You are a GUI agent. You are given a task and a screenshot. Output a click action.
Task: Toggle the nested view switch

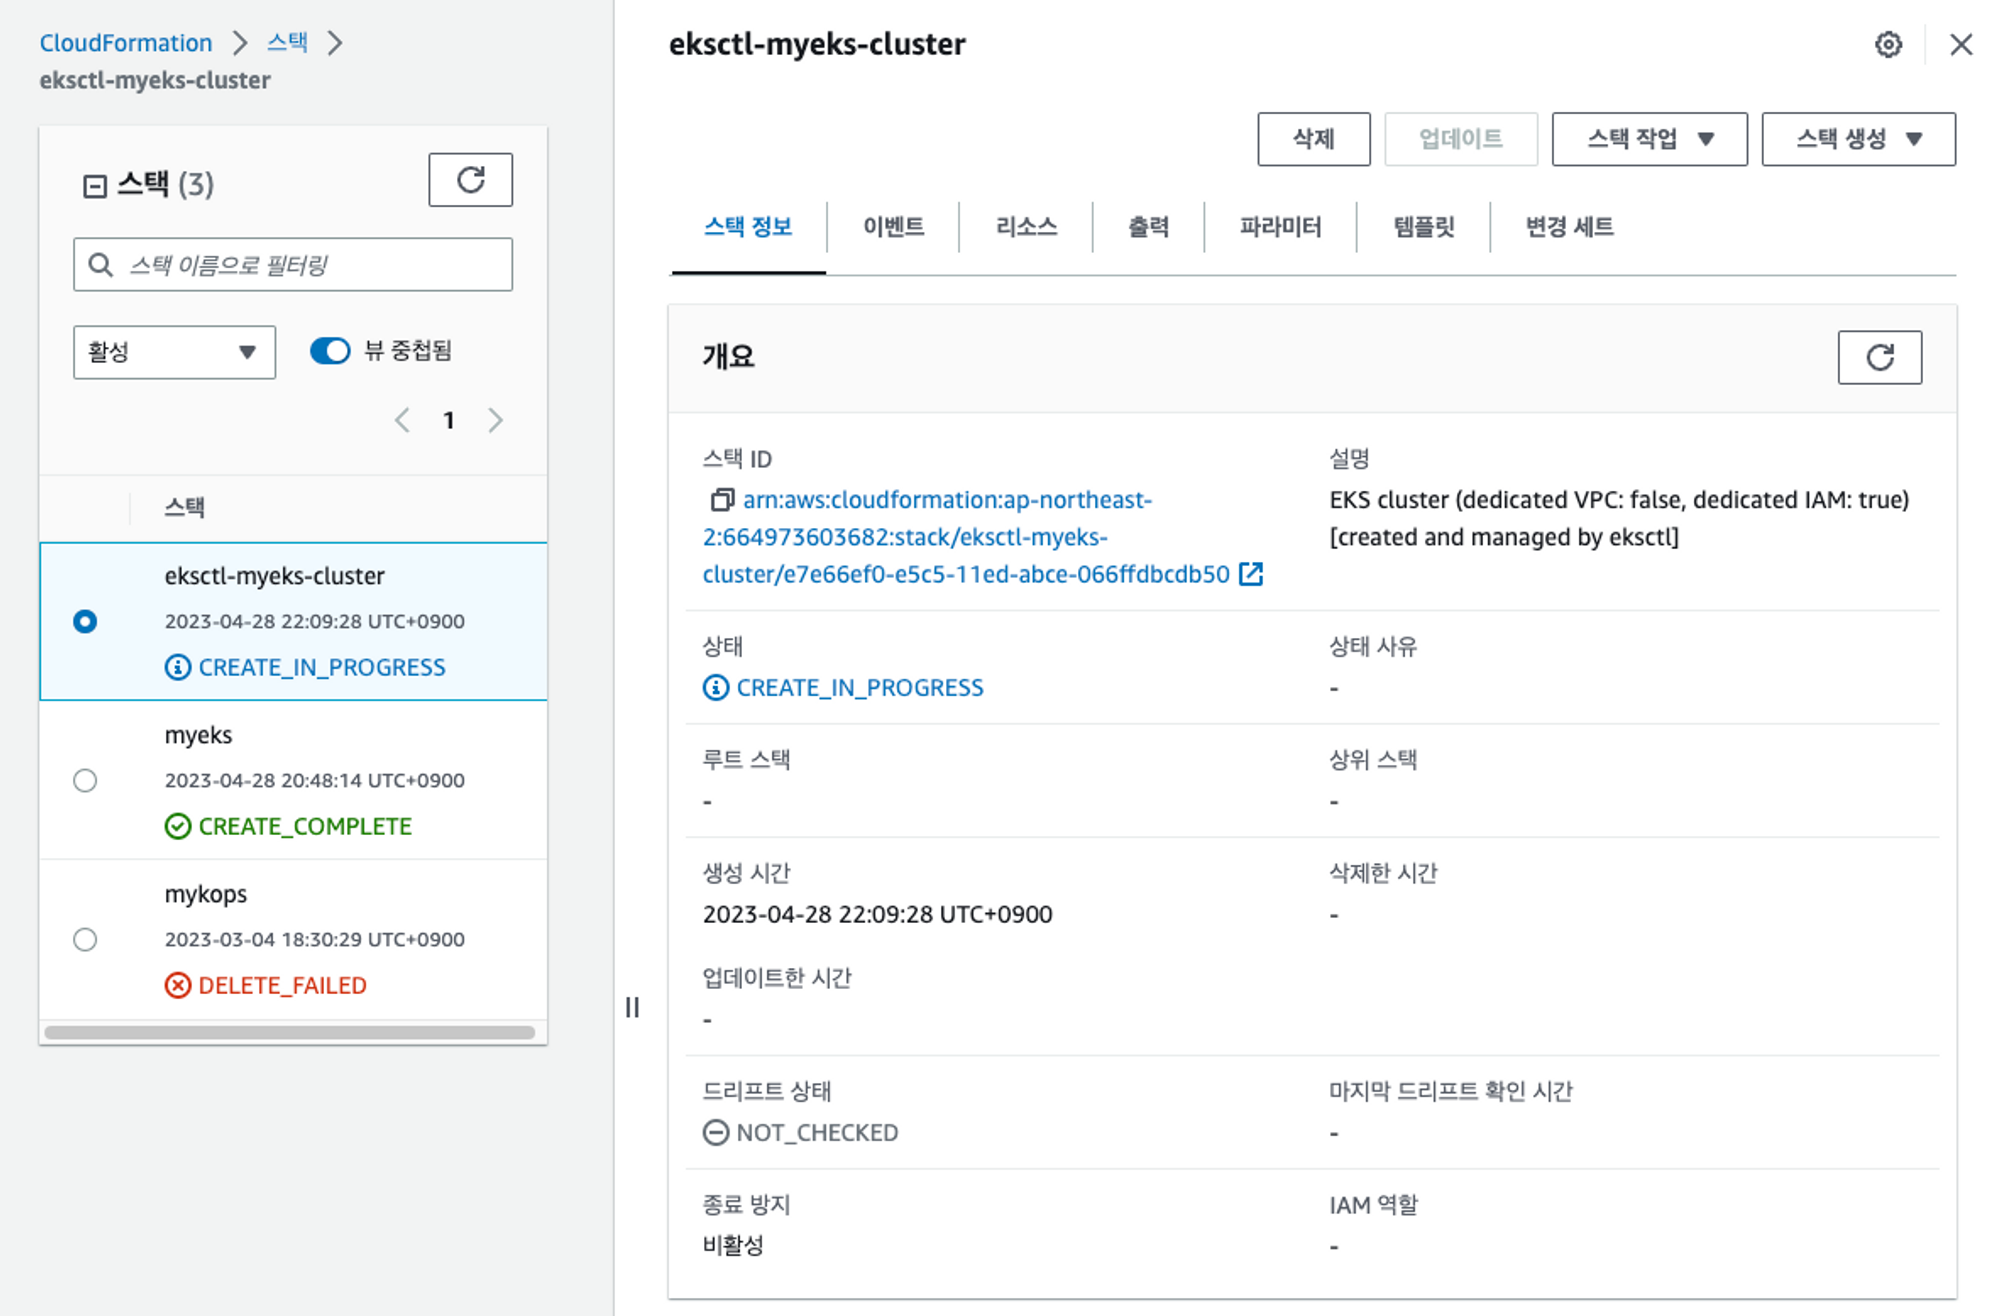point(329,351)
